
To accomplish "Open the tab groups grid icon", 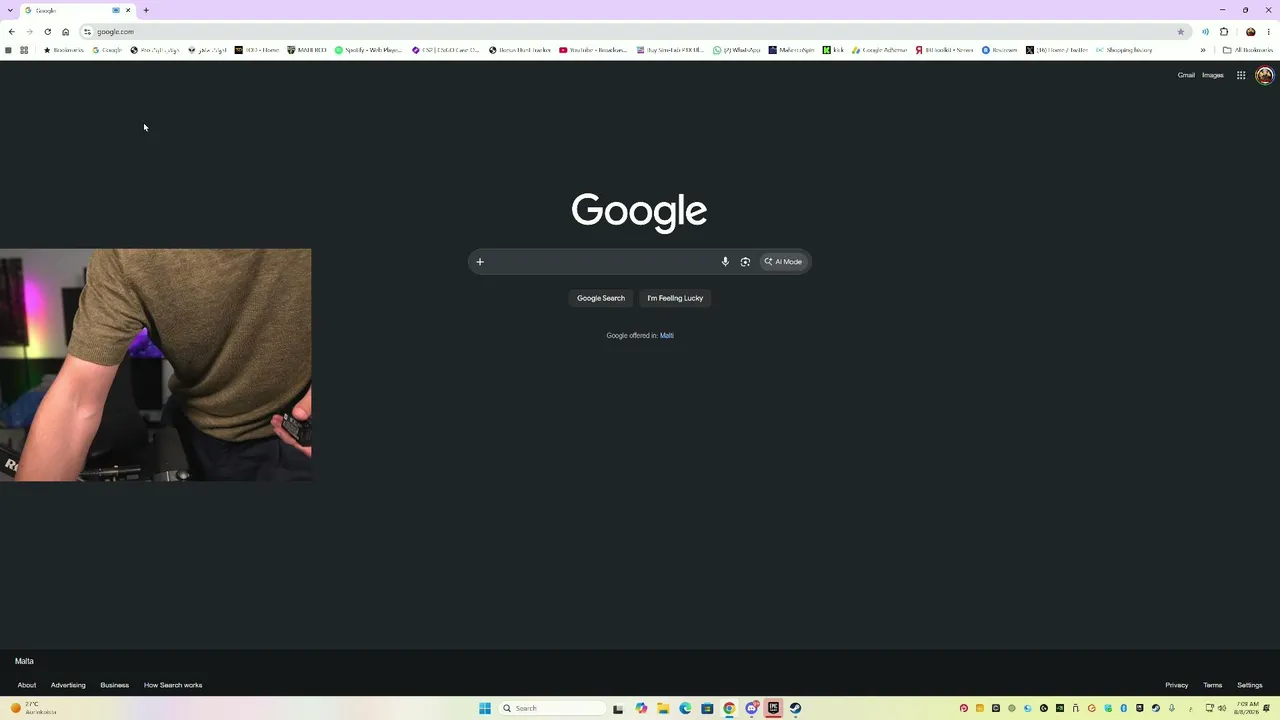I will (24, 50).
